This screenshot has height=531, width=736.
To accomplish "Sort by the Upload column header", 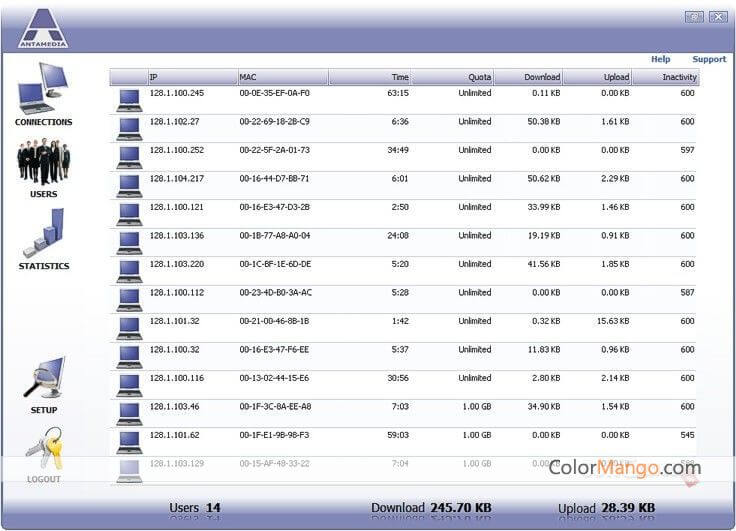I will pyautogui.click(x=598, y=77).
